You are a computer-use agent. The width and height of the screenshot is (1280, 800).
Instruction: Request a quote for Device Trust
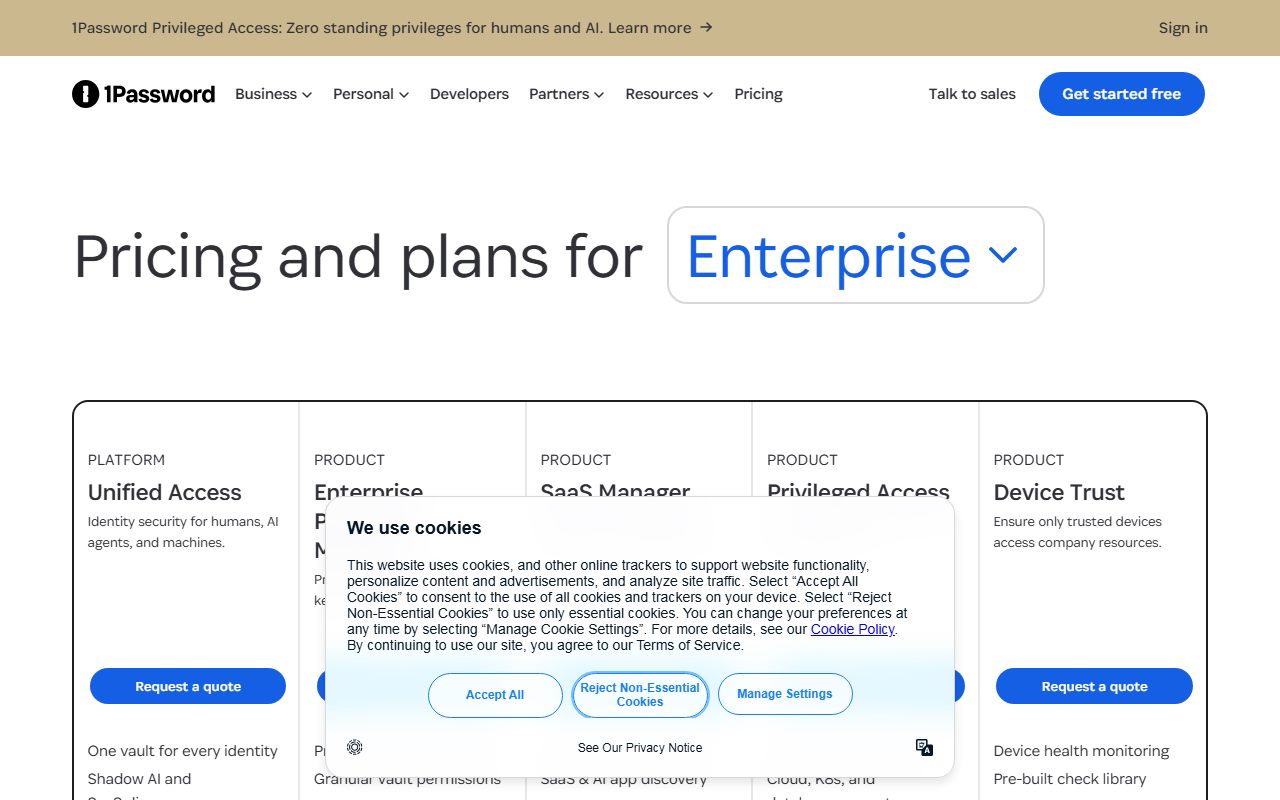pyautogui.click(x=1094, y=686)
